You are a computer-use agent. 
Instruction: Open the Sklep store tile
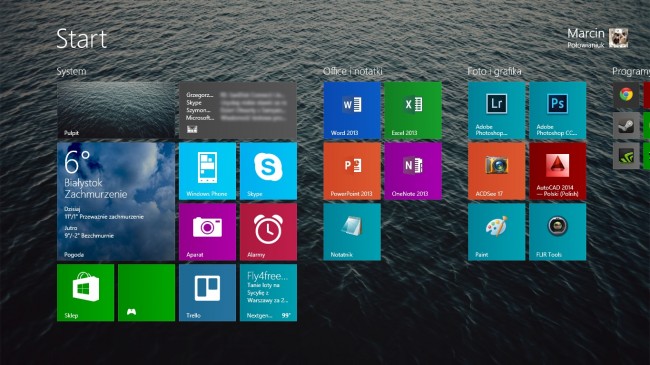[85, 293]
